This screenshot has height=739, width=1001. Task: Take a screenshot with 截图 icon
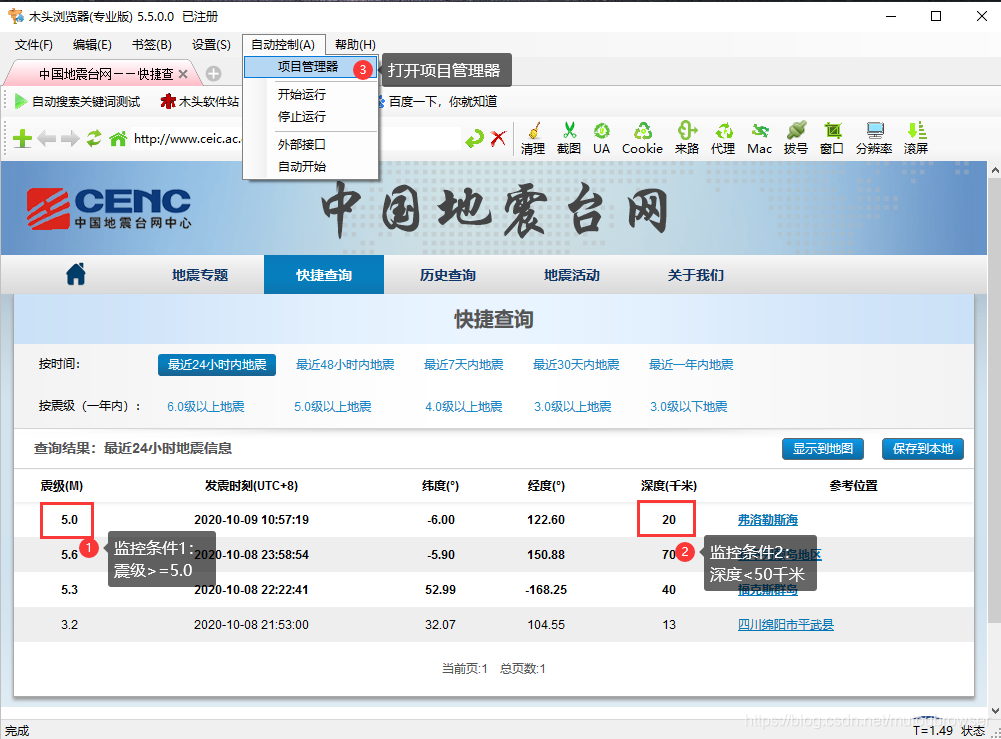click(x=569, y=138)
